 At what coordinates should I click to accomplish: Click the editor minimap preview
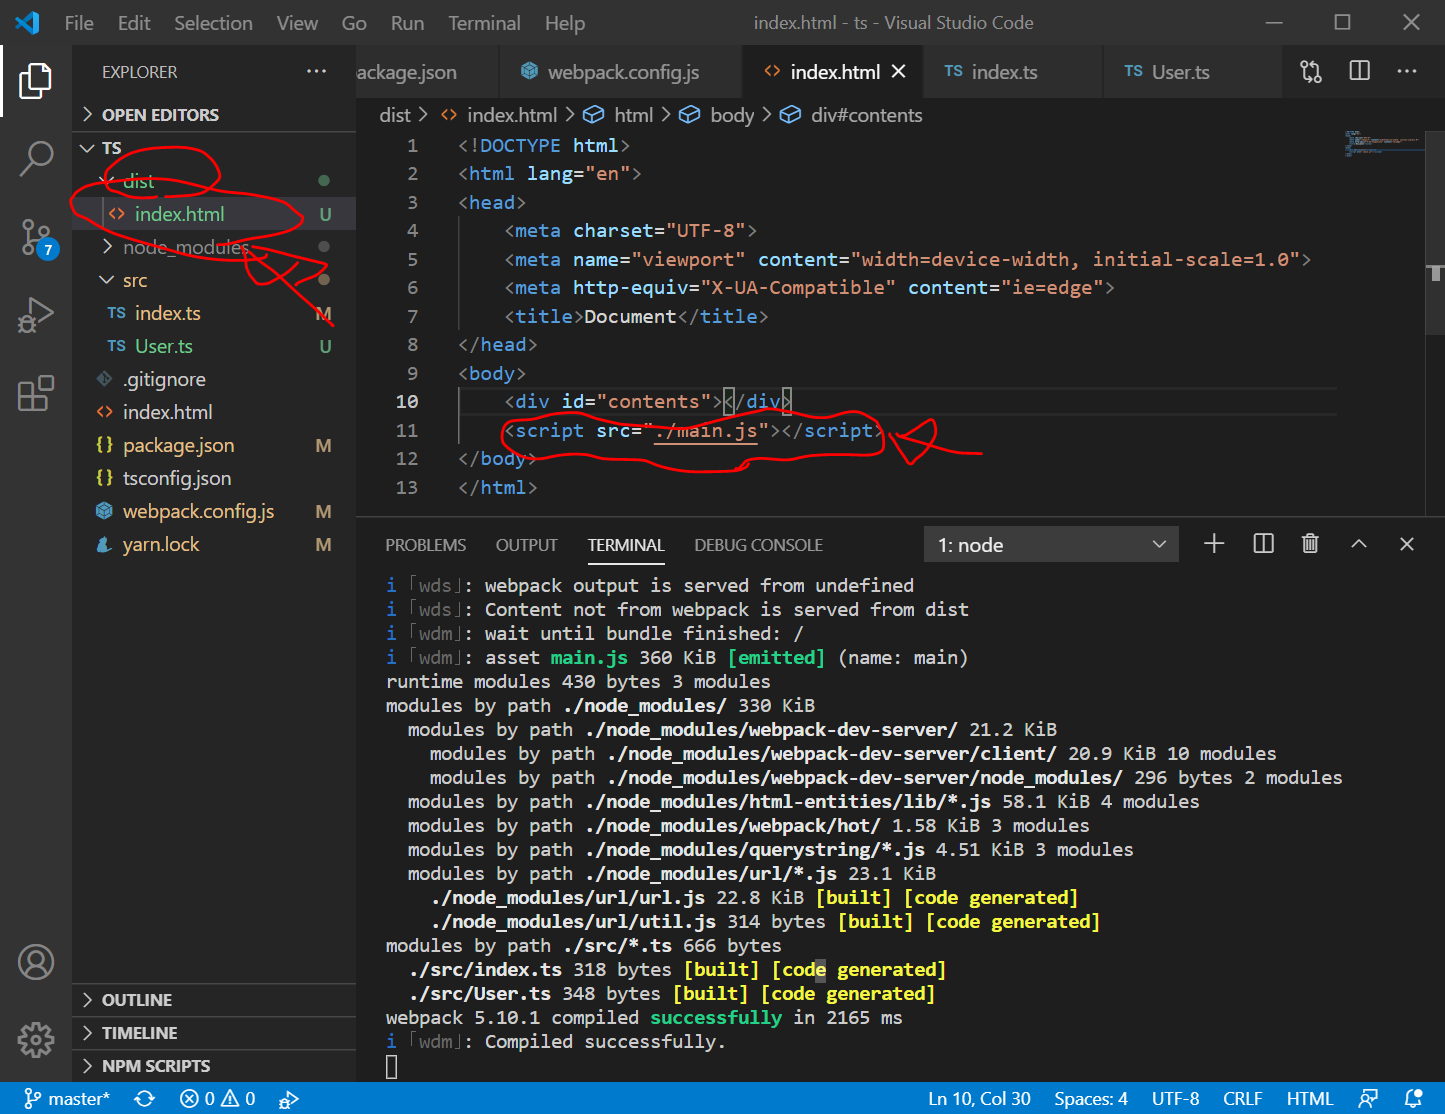point(1384,142)
